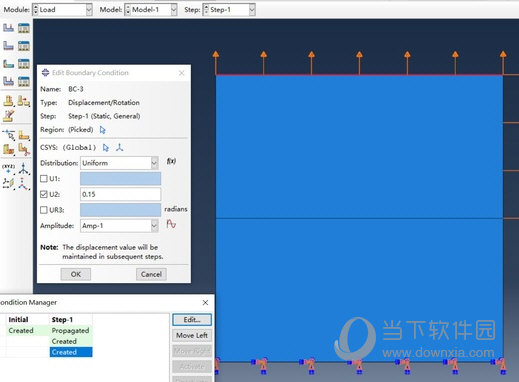This screenshot has height=382, width=519.
Task: Click the Activate button
Action: [192, 367]
